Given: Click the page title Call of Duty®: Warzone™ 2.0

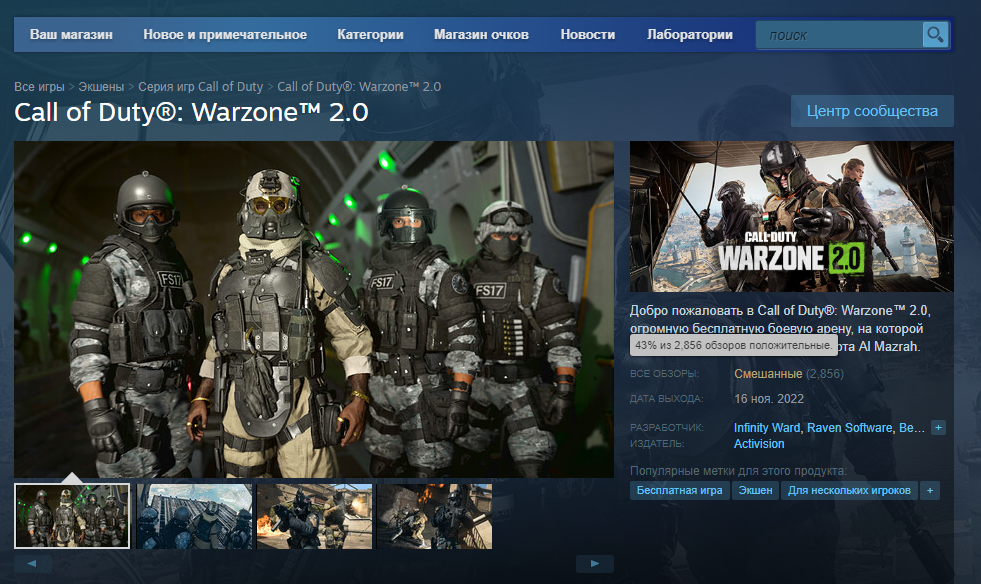Looking at the screenshot, I should coord(191,113).
